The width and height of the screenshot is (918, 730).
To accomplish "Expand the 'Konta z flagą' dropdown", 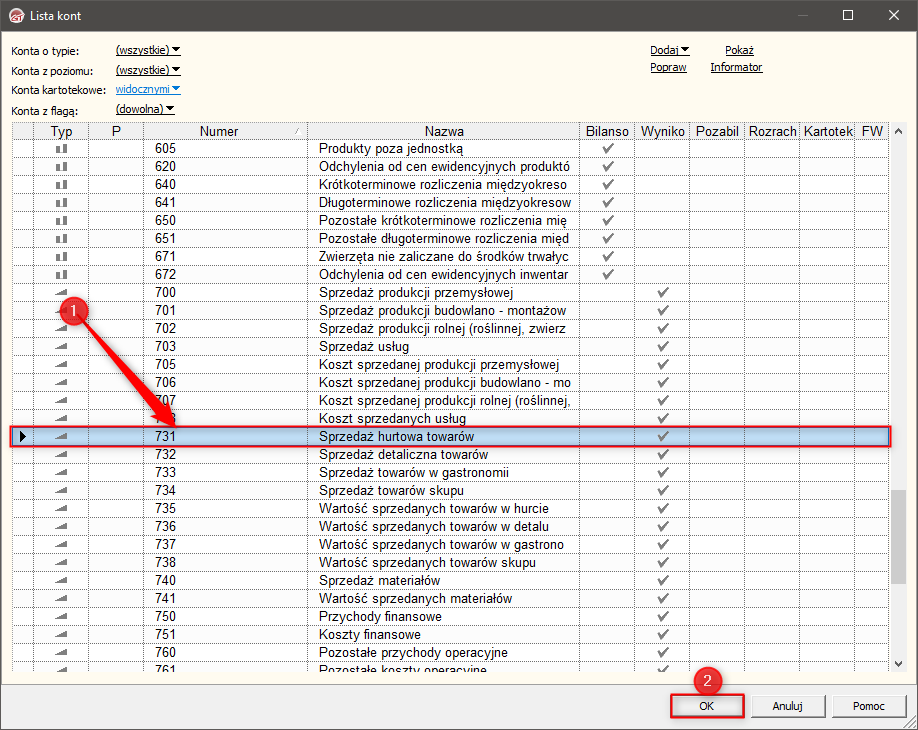I will click(145, 109).
